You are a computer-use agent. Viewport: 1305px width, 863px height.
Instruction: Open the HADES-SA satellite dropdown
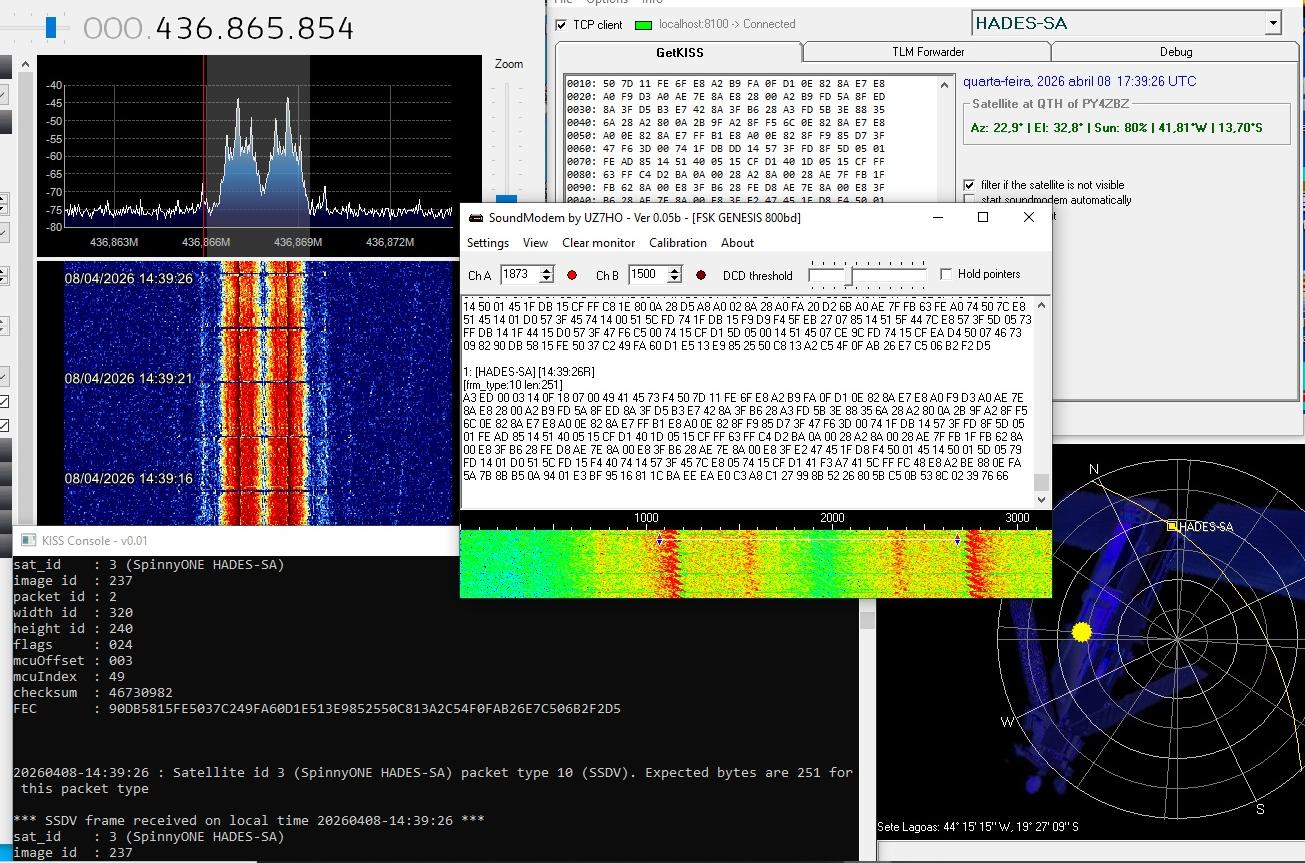click(x=1272, y=23)
